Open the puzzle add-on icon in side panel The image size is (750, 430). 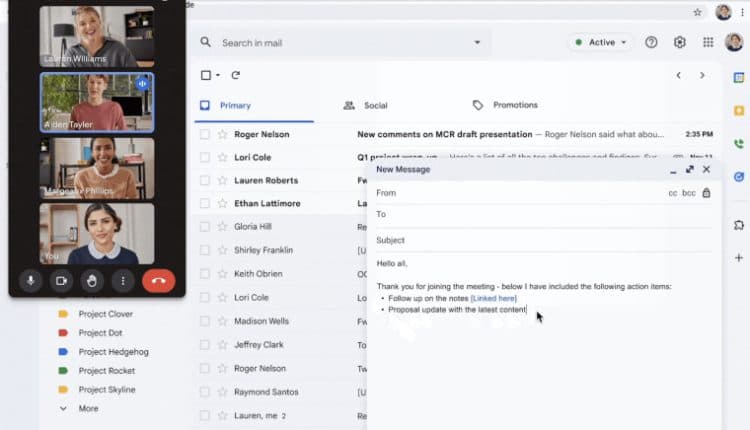[x=739, y=225]
